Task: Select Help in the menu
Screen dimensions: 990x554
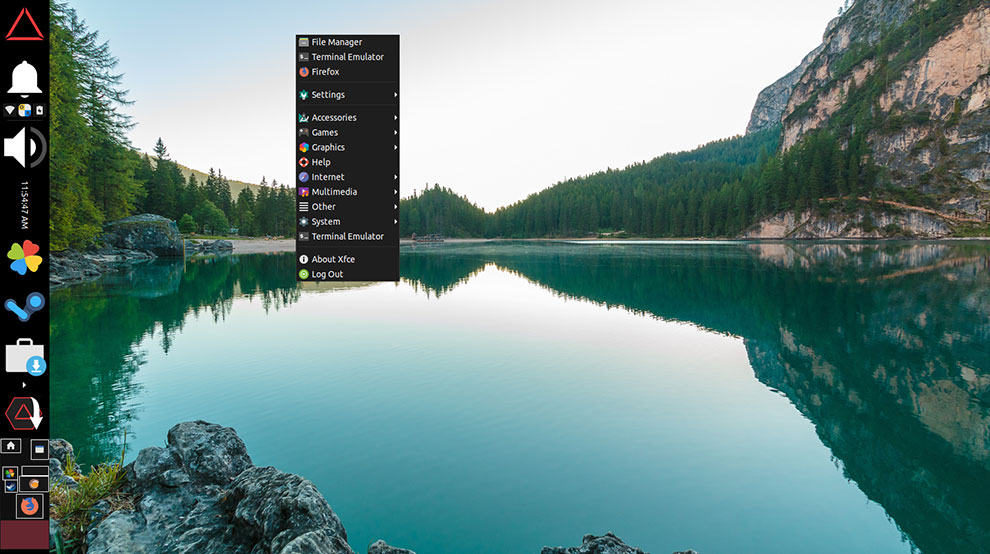Action: pyautogui.click(x=347, y=162)
